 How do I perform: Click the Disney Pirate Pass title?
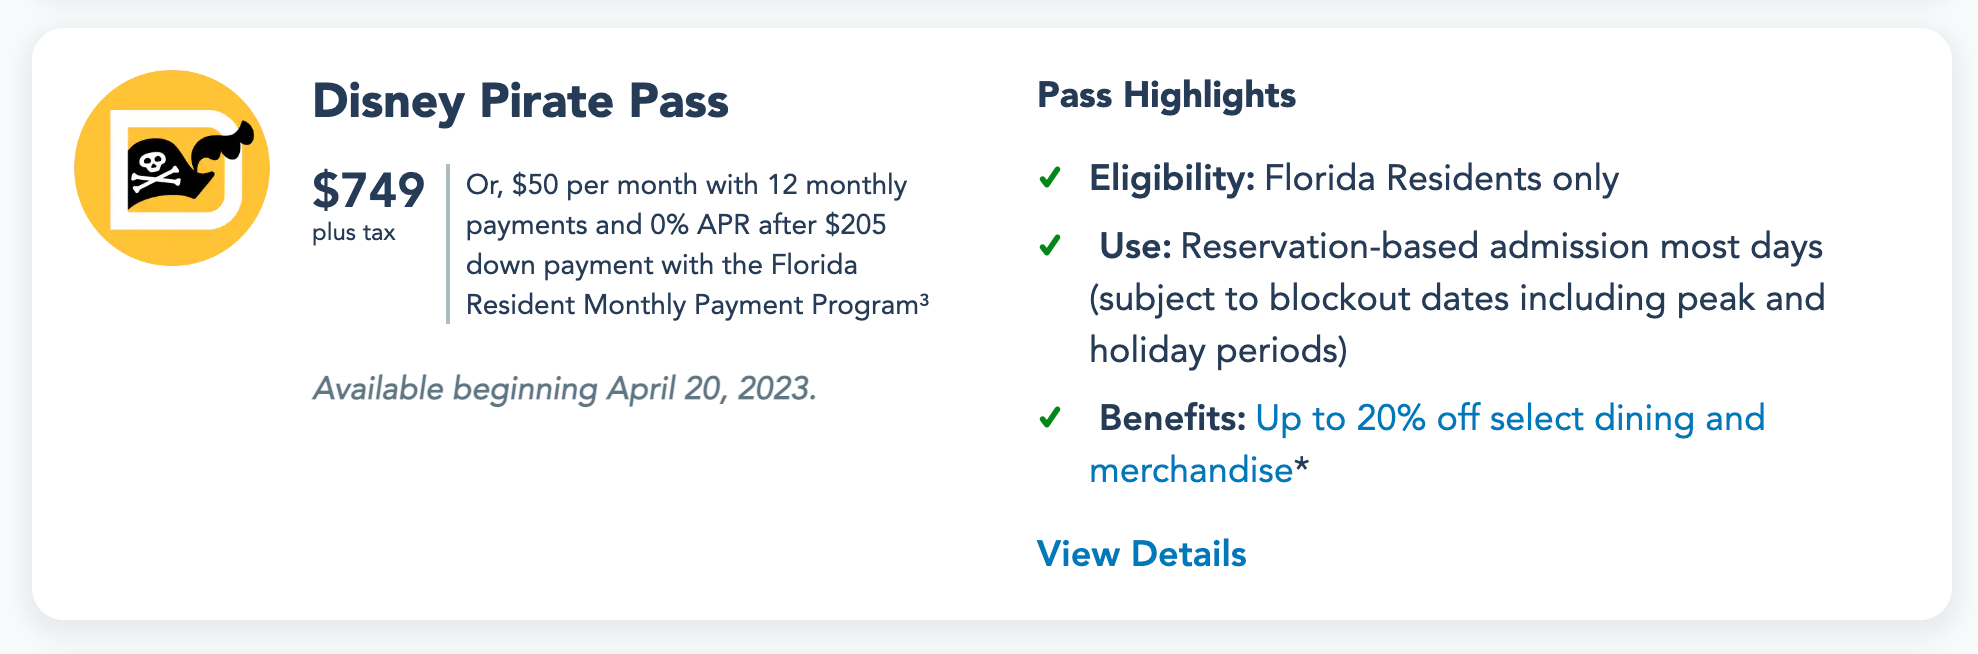click(x=520, y=101)
